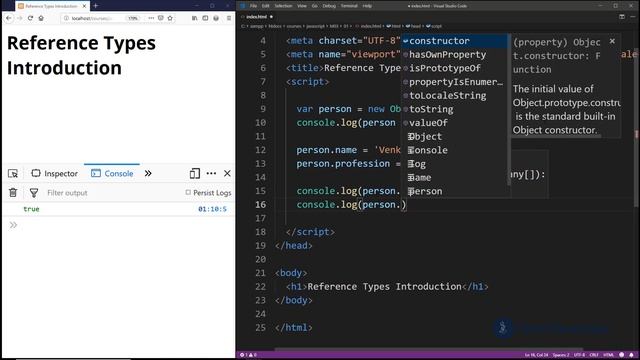Open editor More Actions ellipsis in VS Code
This screenshot has height=360, width=640.
click(633, 17)
